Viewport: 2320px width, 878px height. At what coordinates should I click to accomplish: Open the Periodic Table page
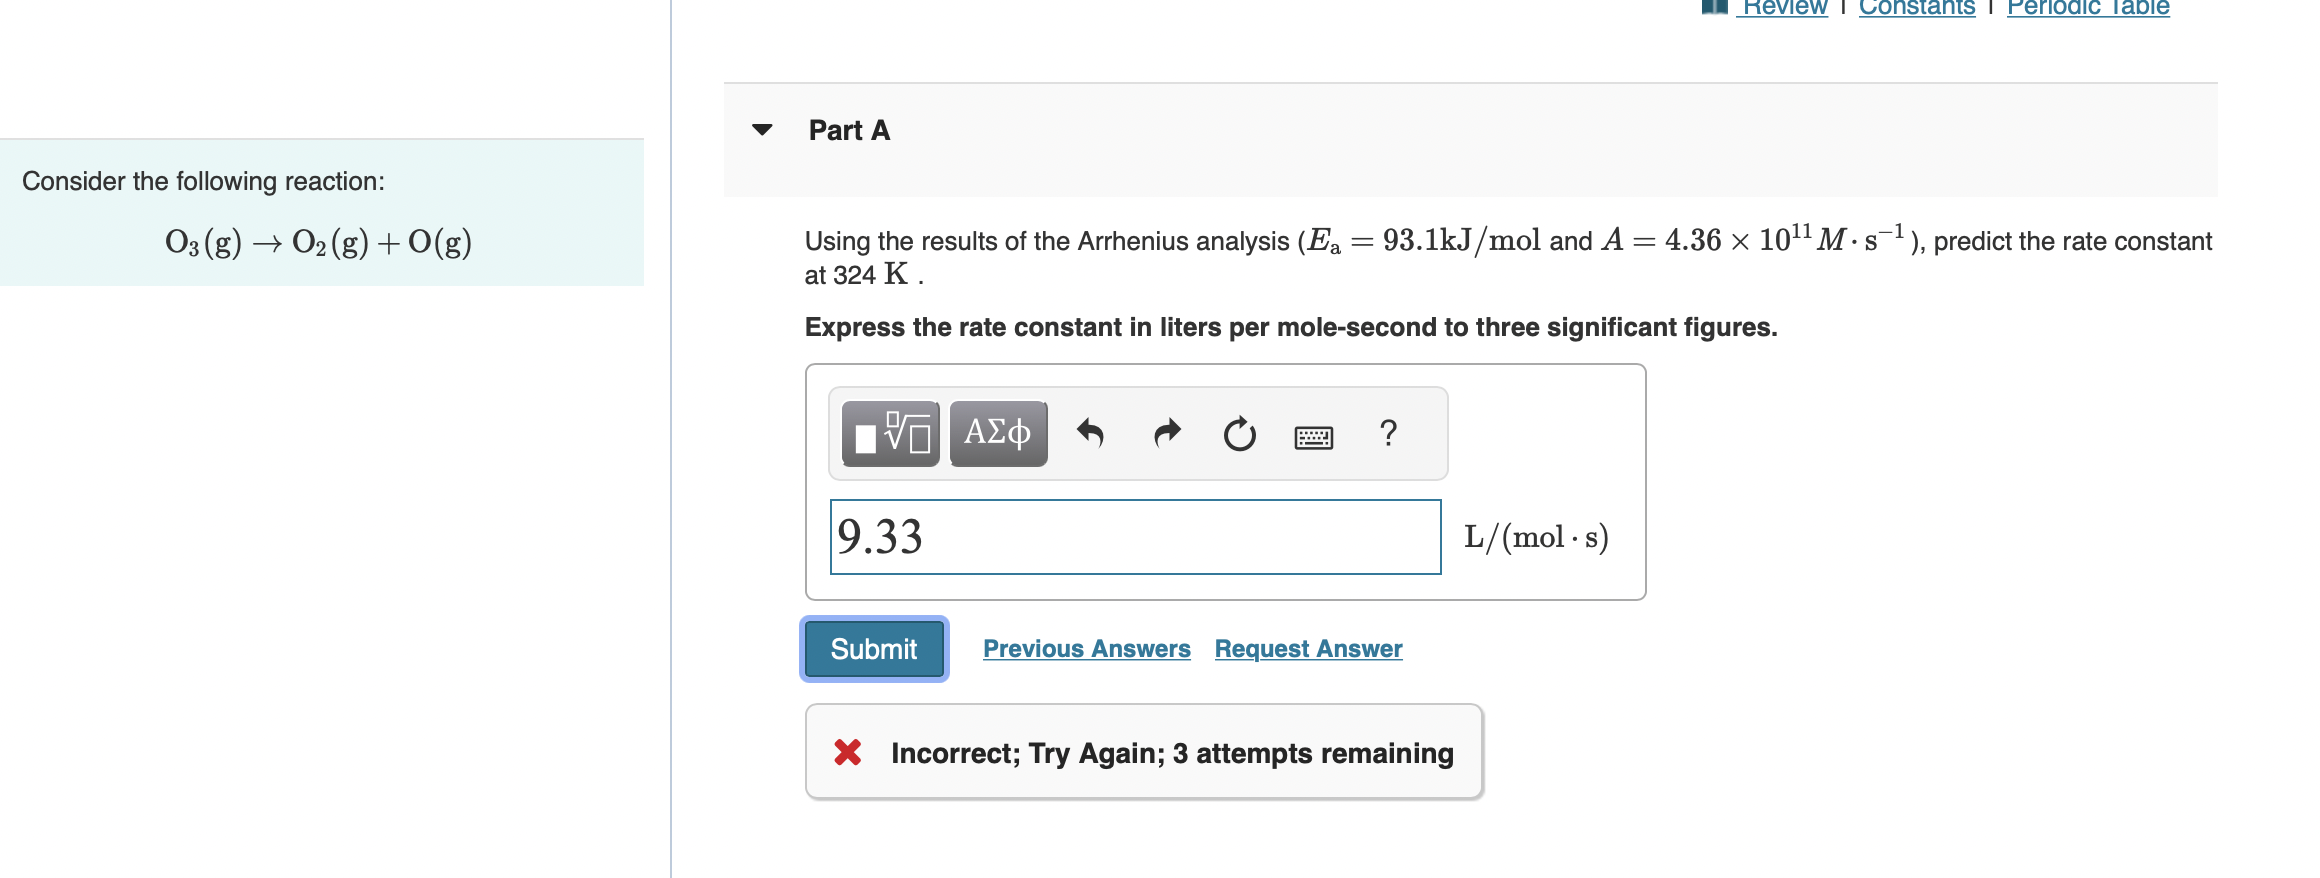pyautogui.click(x=2084, y=8)
